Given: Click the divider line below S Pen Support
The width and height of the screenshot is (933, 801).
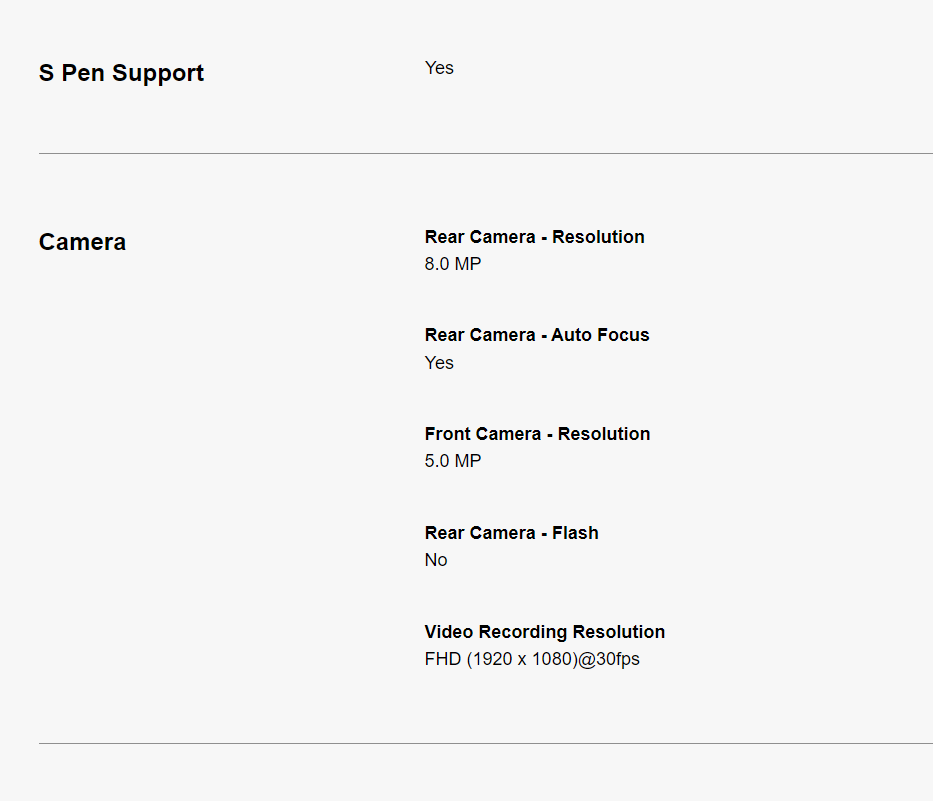Looking at the screenshot, I should point(485,154).
